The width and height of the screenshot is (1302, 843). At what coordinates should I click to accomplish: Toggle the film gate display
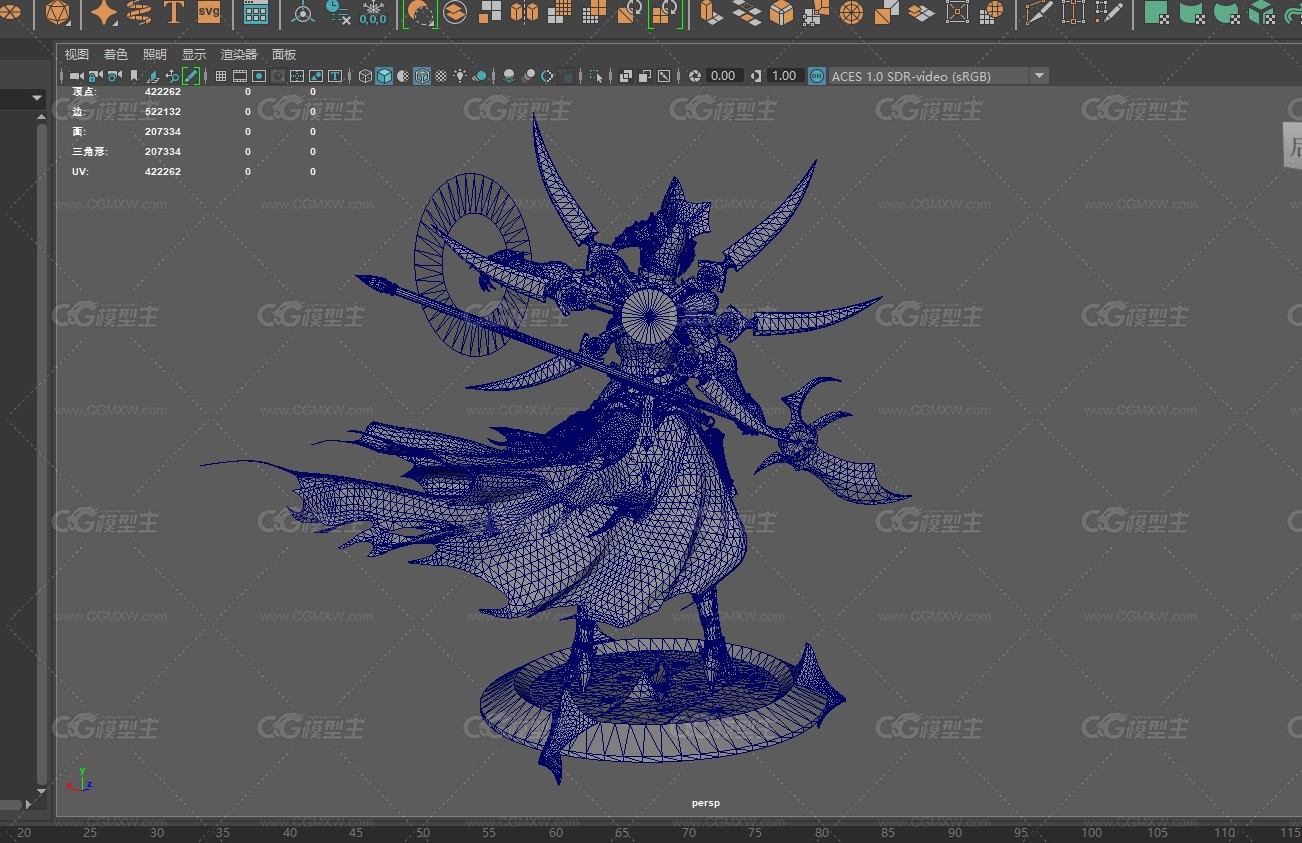click(x=240, y=76)
